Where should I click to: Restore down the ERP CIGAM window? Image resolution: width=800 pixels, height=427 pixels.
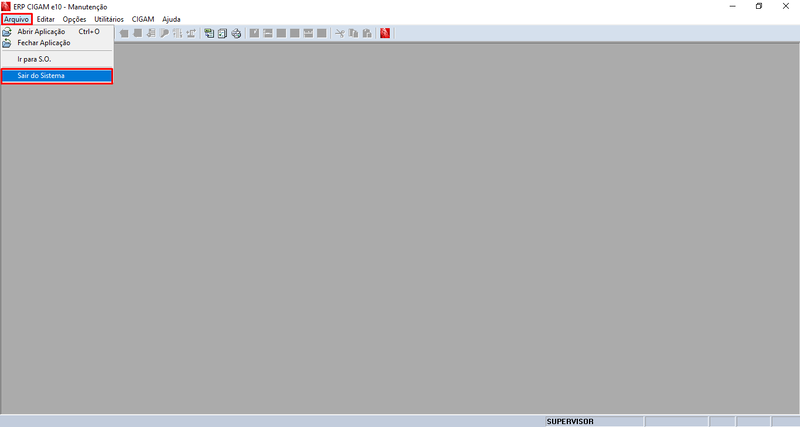click(759, 7)
